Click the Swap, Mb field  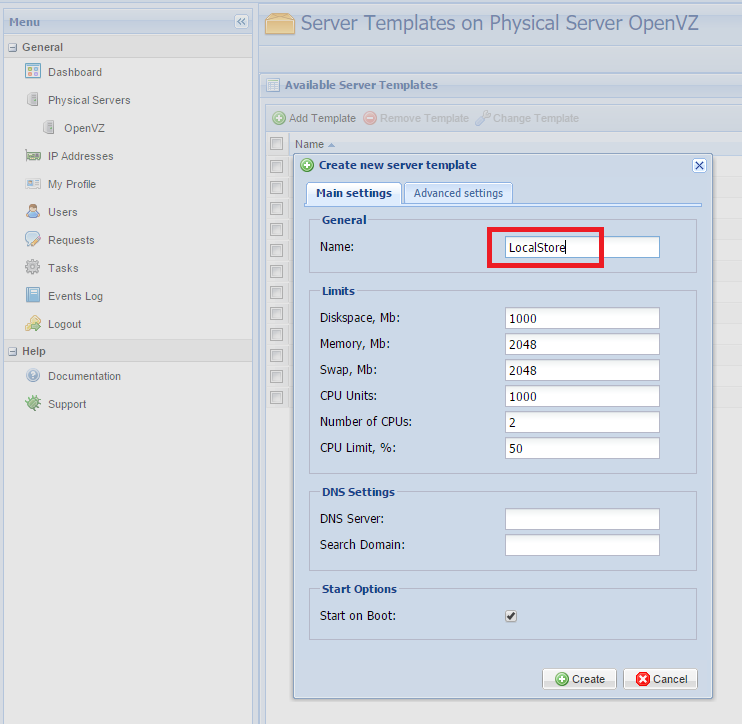[x=582, y=370]
